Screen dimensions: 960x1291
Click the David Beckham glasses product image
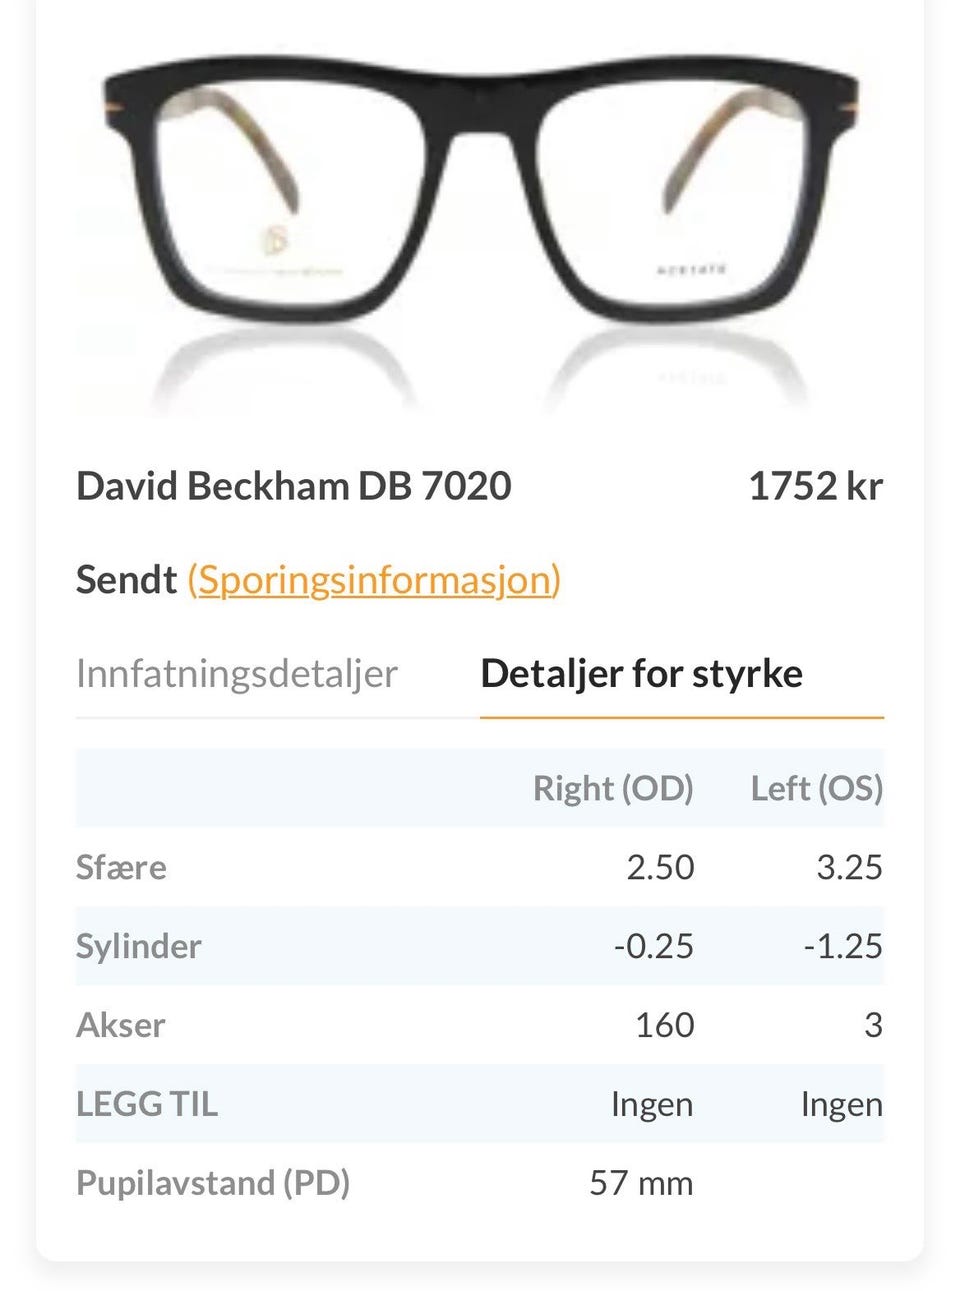(x=480, y=222)
